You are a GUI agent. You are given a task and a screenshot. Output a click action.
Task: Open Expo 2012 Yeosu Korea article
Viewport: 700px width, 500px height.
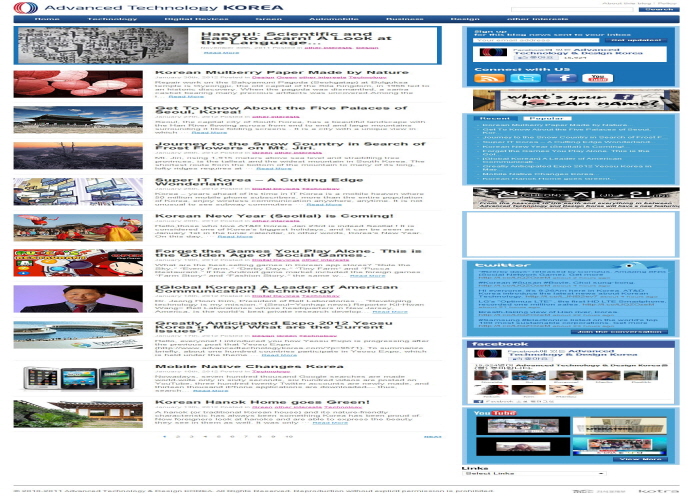point(274,327)
